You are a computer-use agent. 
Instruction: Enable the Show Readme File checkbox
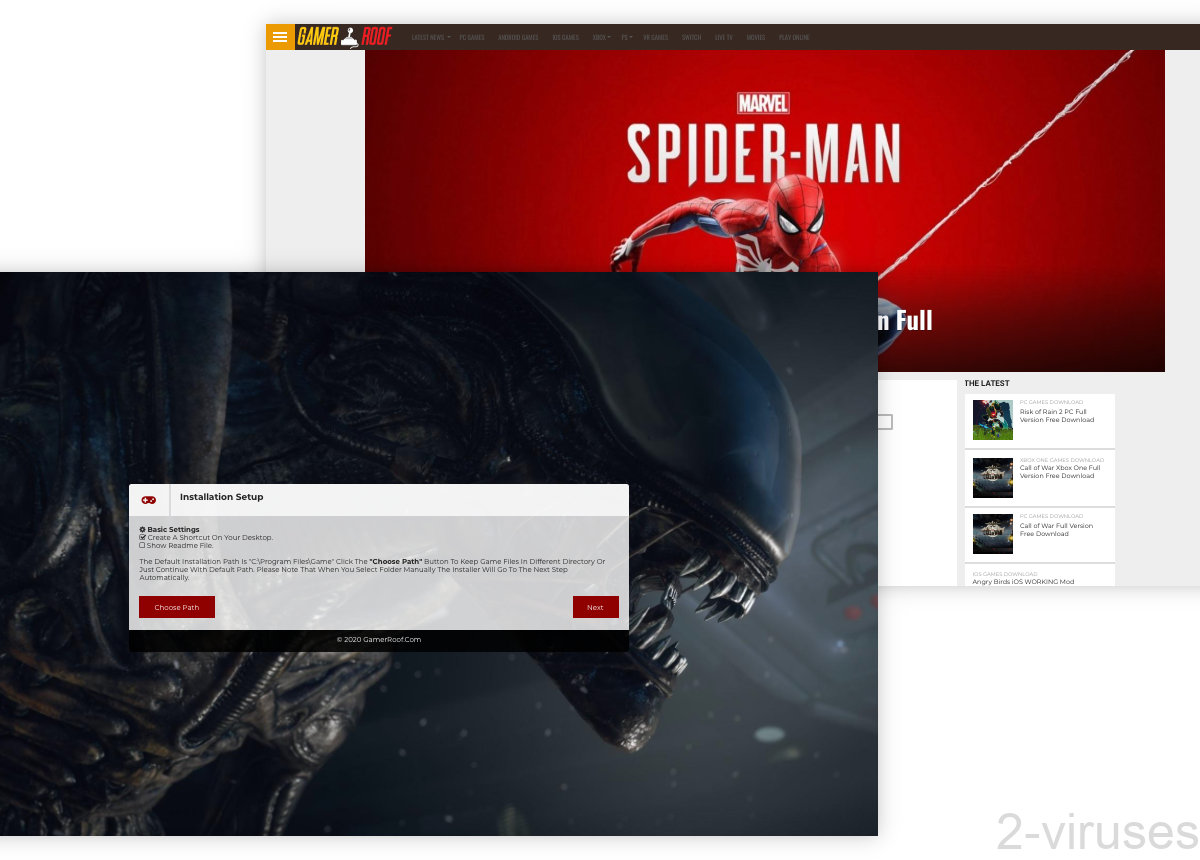click(x=142, y=546)
